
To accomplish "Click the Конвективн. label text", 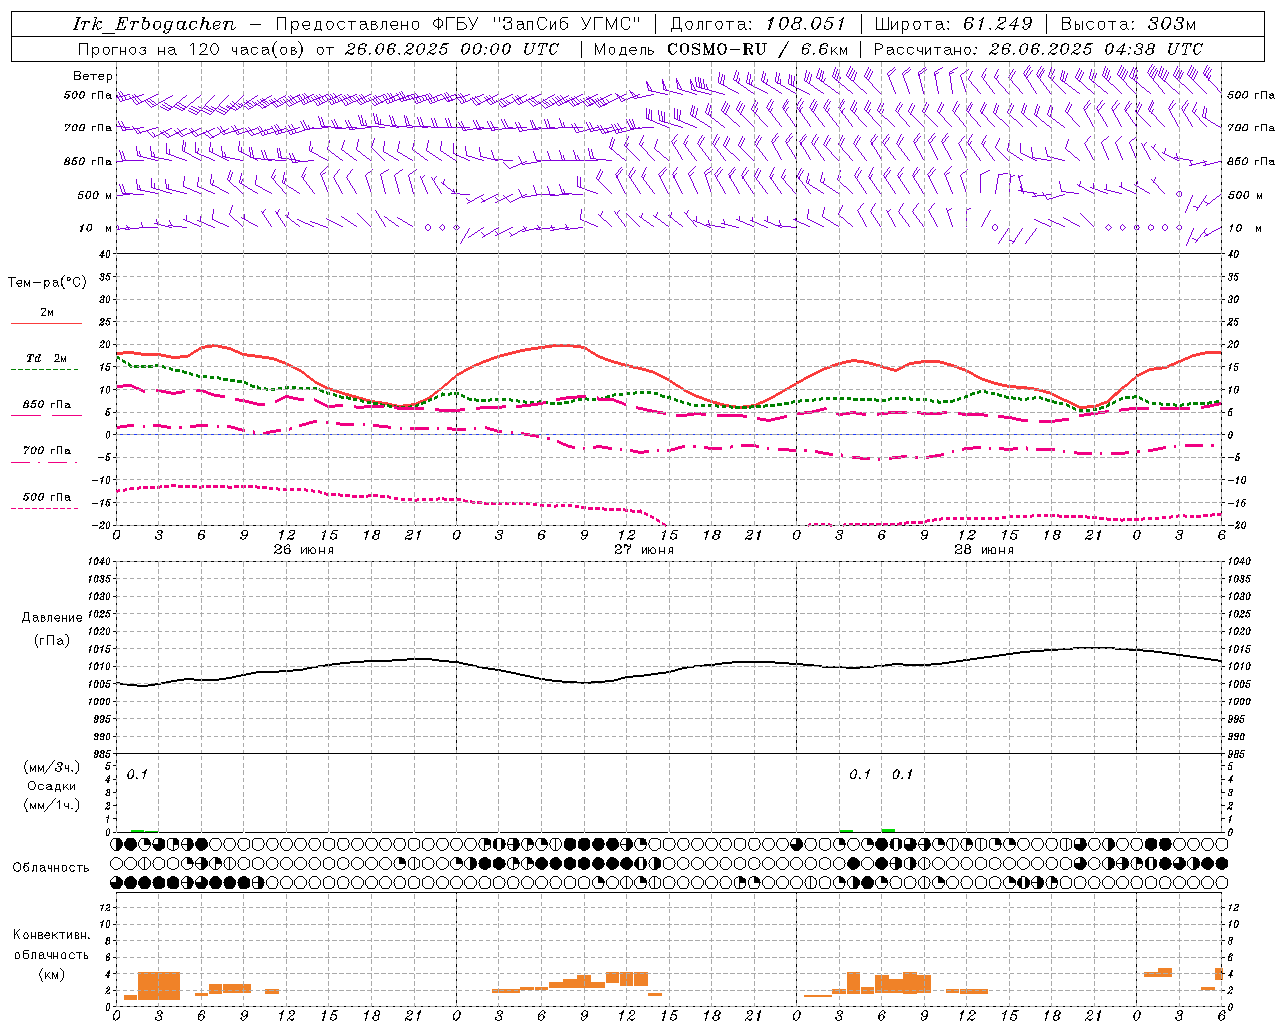I will tap(51, 935).
